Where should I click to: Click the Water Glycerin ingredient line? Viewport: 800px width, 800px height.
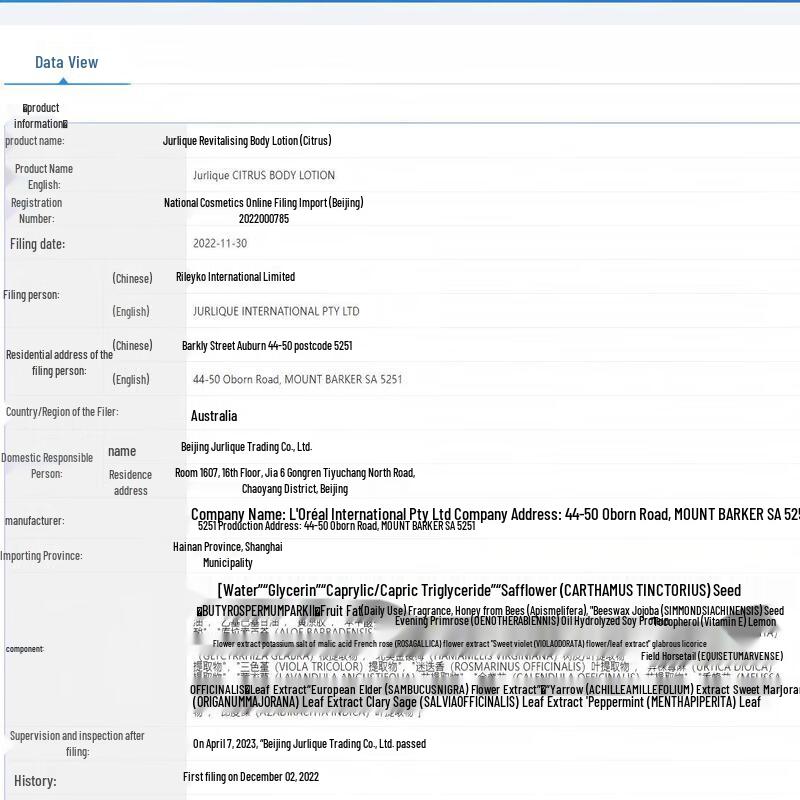479,590
